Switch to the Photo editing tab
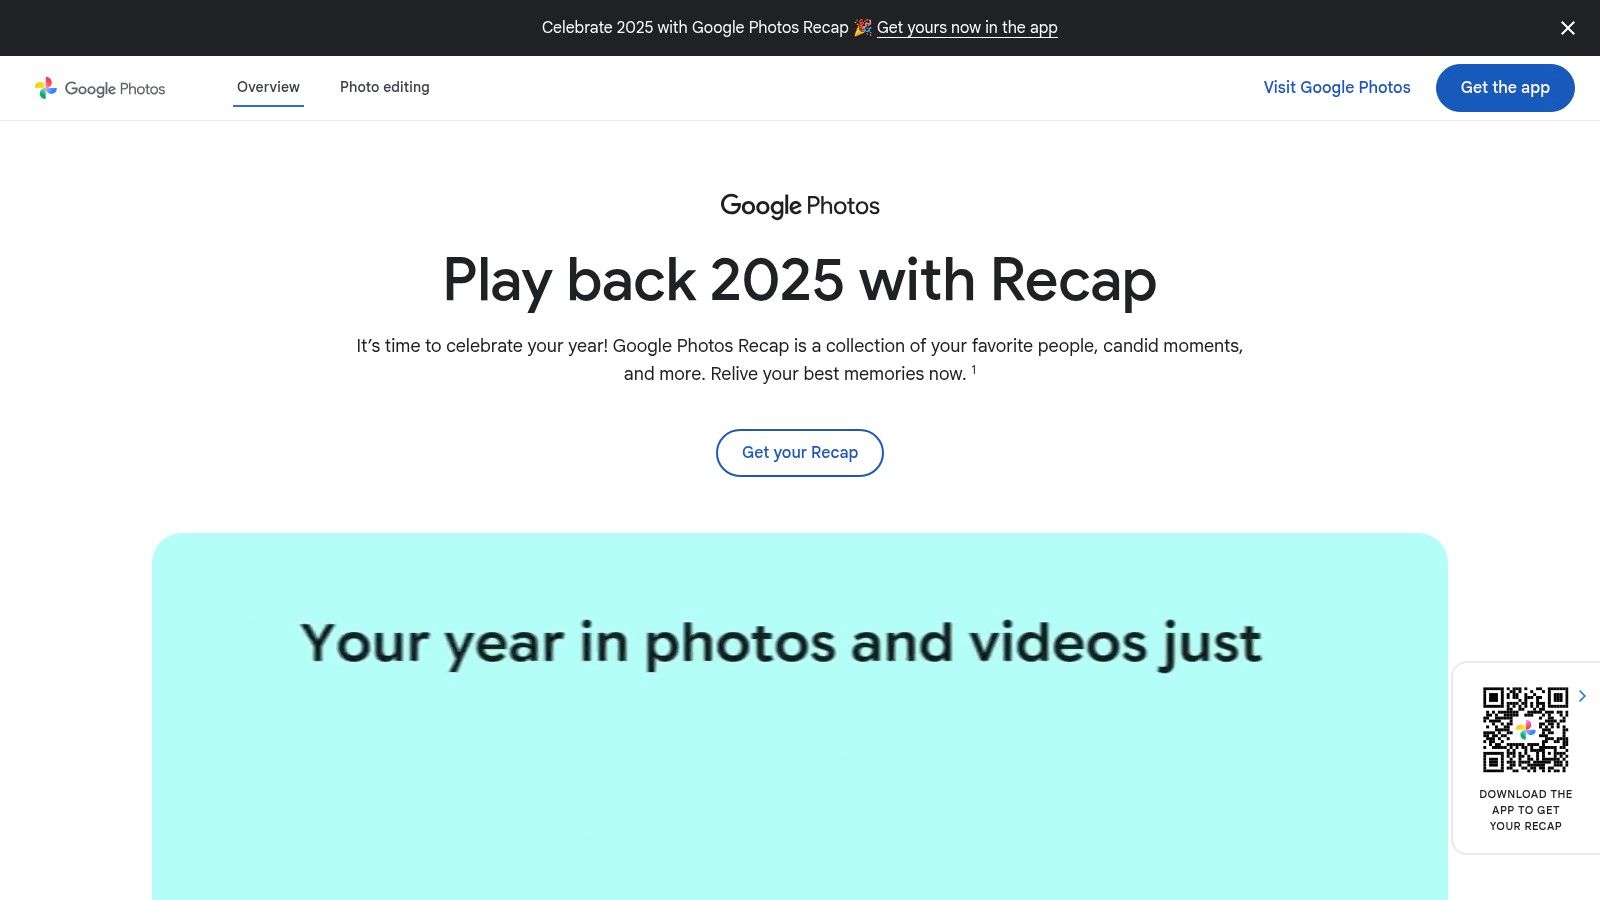Screen dimensions: 1600x900 coord(385,87)
